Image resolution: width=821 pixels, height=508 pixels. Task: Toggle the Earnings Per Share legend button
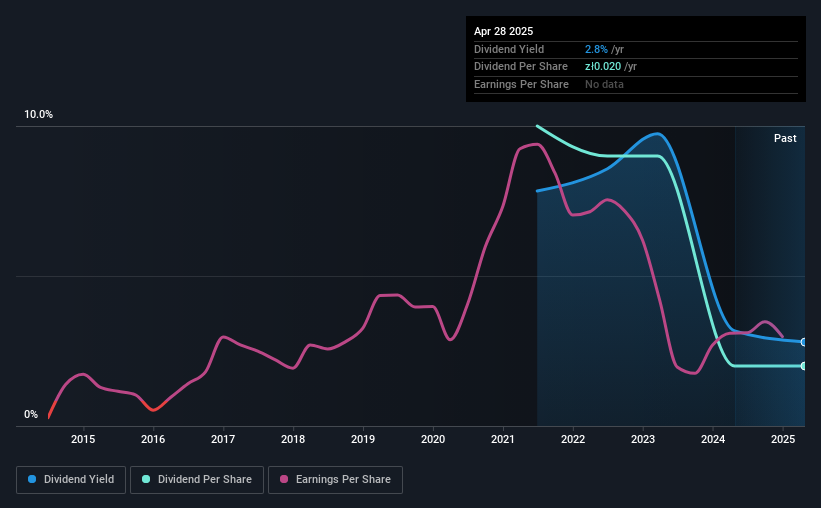pos(335,480)
